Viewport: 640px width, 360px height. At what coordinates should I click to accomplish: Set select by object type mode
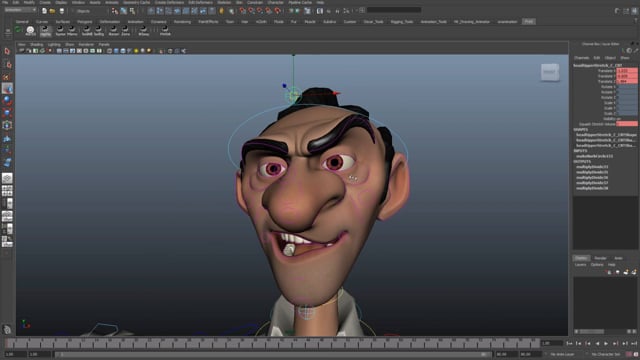point(123,11)
